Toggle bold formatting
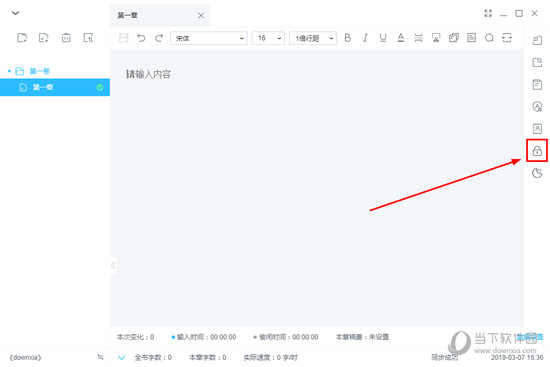The width and height of the screenshot is (550, 367). pyautogui.click(x=348, y=38)
